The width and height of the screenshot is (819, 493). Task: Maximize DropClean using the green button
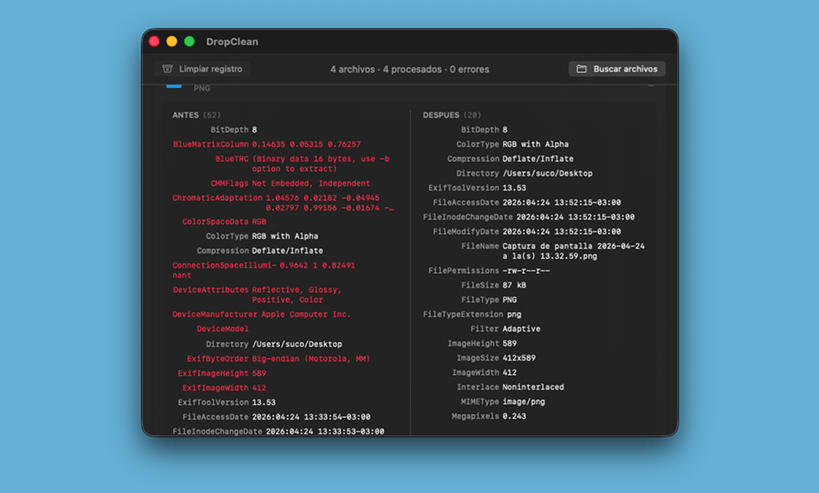190,41
